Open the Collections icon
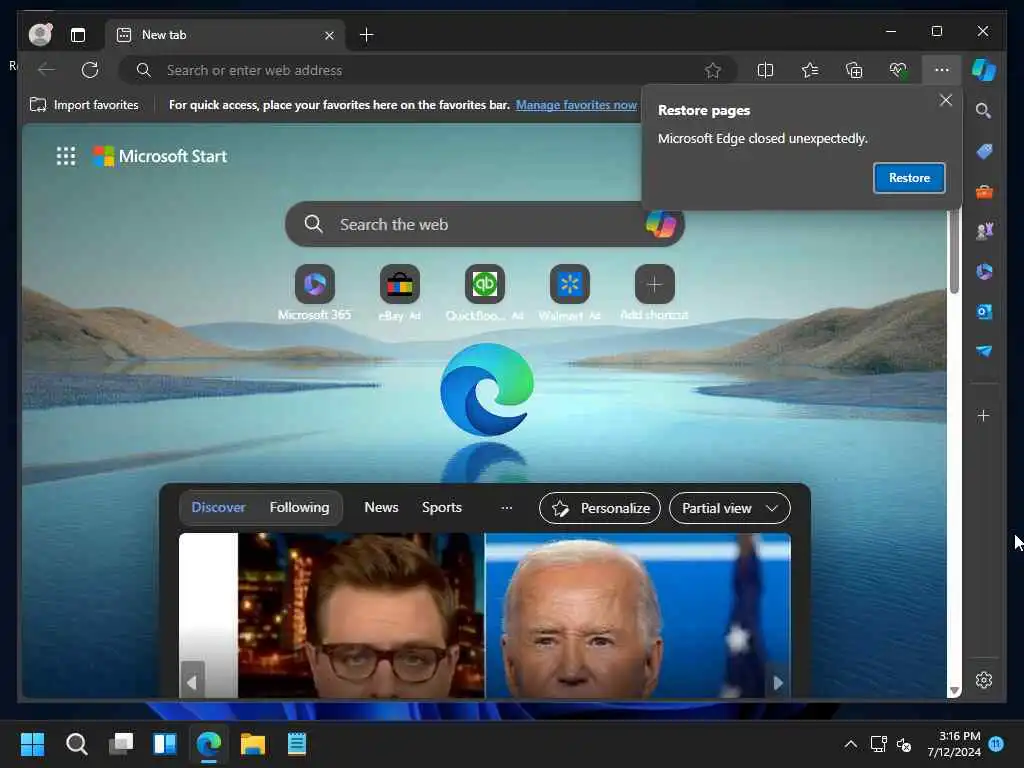Viewport: 1024px width, 768px height. 854,70
